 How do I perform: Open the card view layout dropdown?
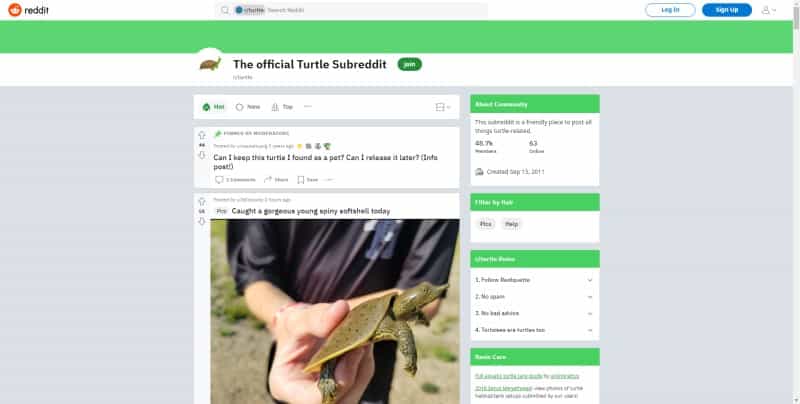443,107
